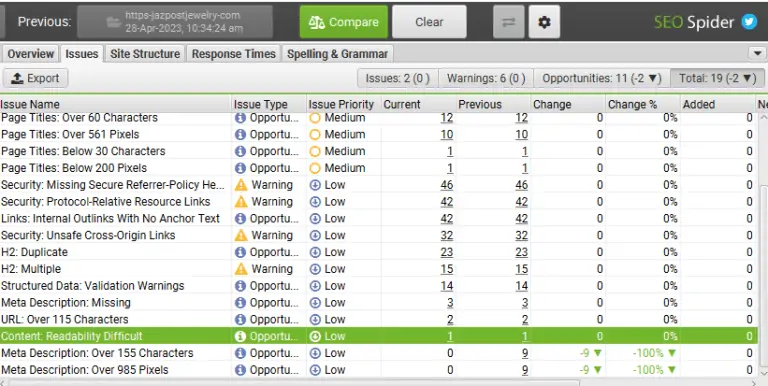Click the swap crawls arrows icon
Image resolution: width=768 pixels, height=386 pixels.
[x=508, y=22]
